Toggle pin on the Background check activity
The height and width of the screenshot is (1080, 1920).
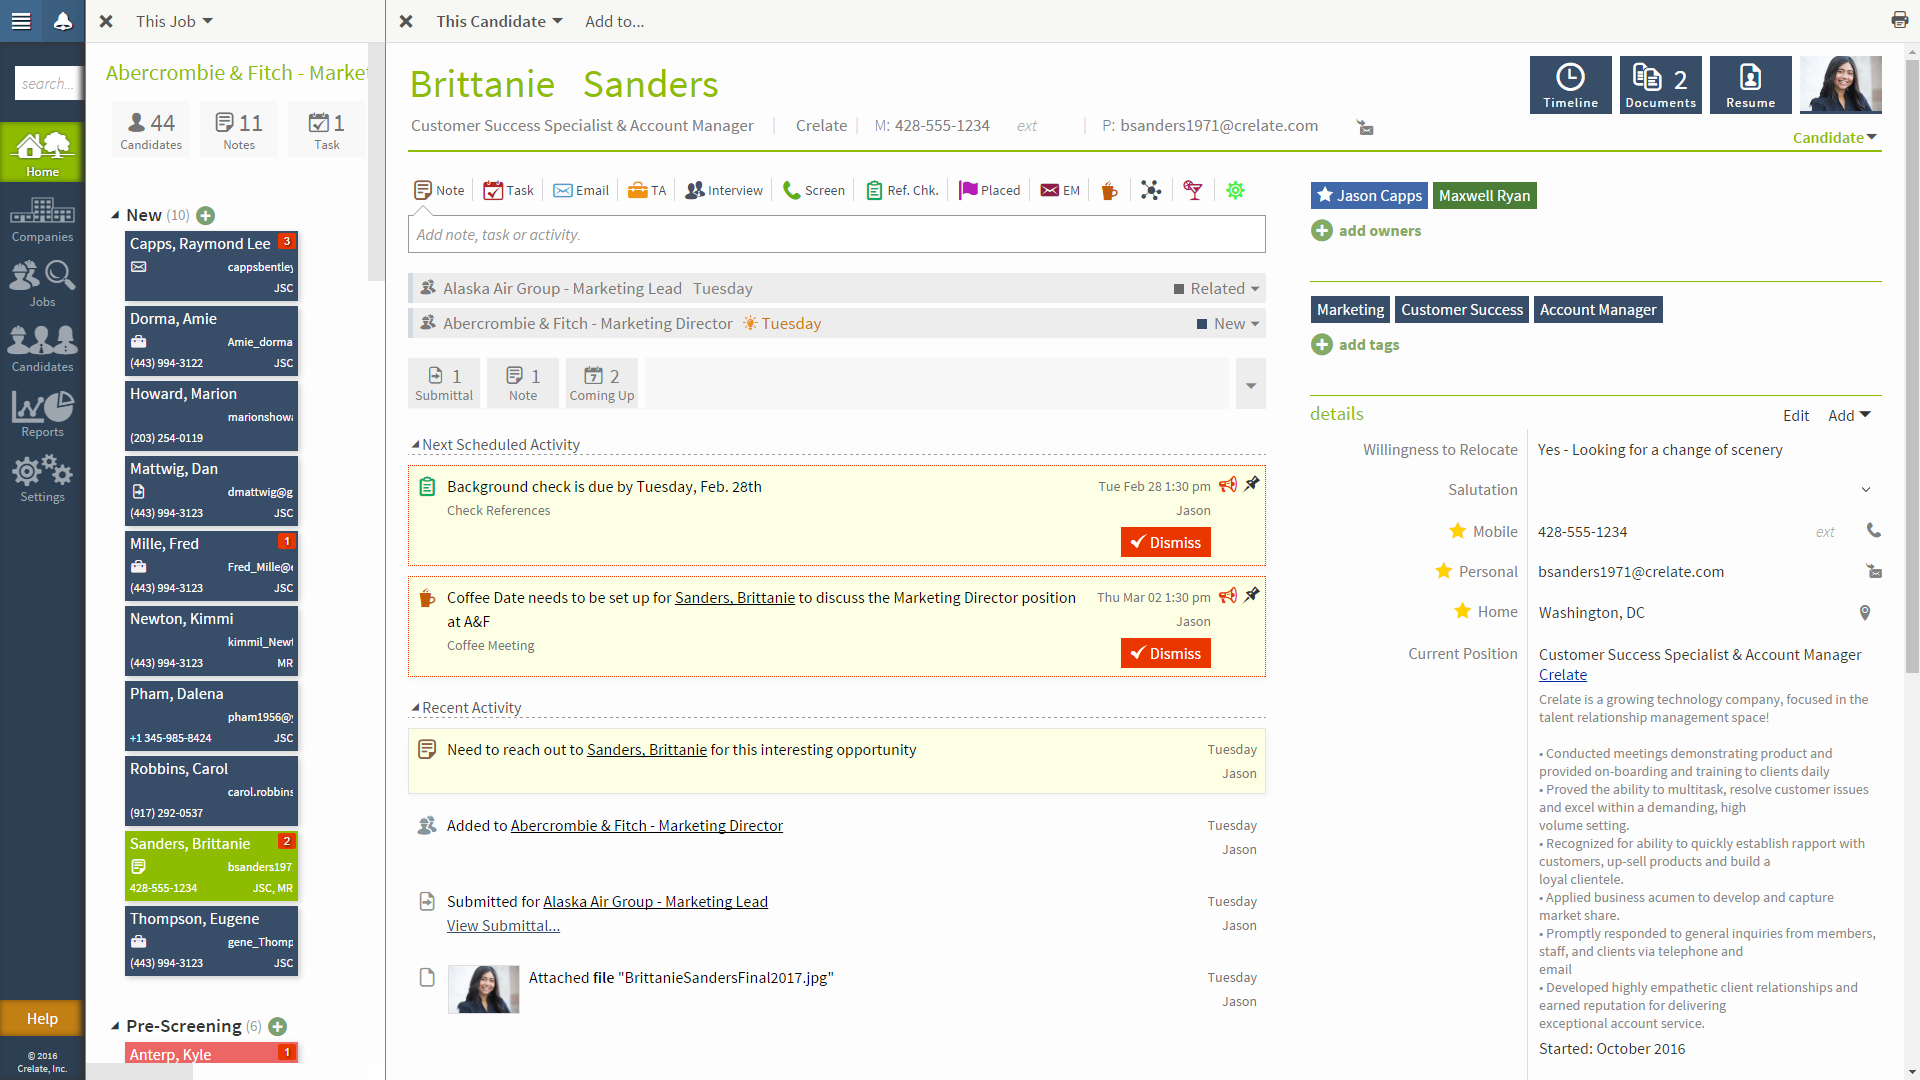coord(1251,484)
